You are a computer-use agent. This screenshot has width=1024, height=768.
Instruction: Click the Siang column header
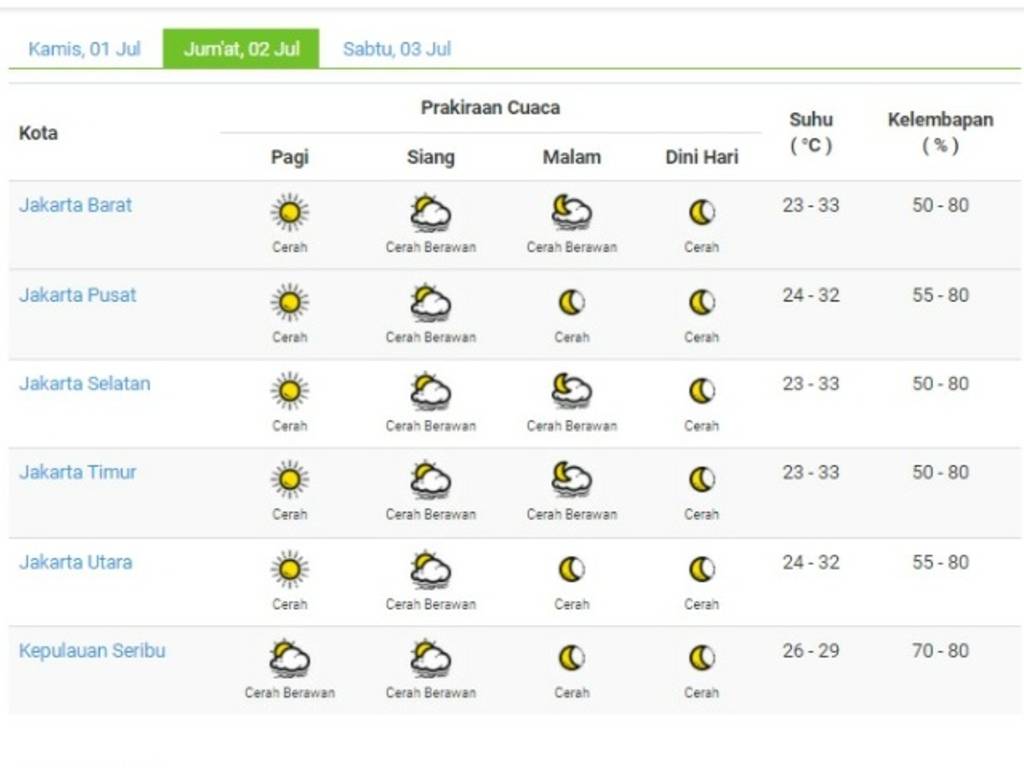tap(430, 157)
